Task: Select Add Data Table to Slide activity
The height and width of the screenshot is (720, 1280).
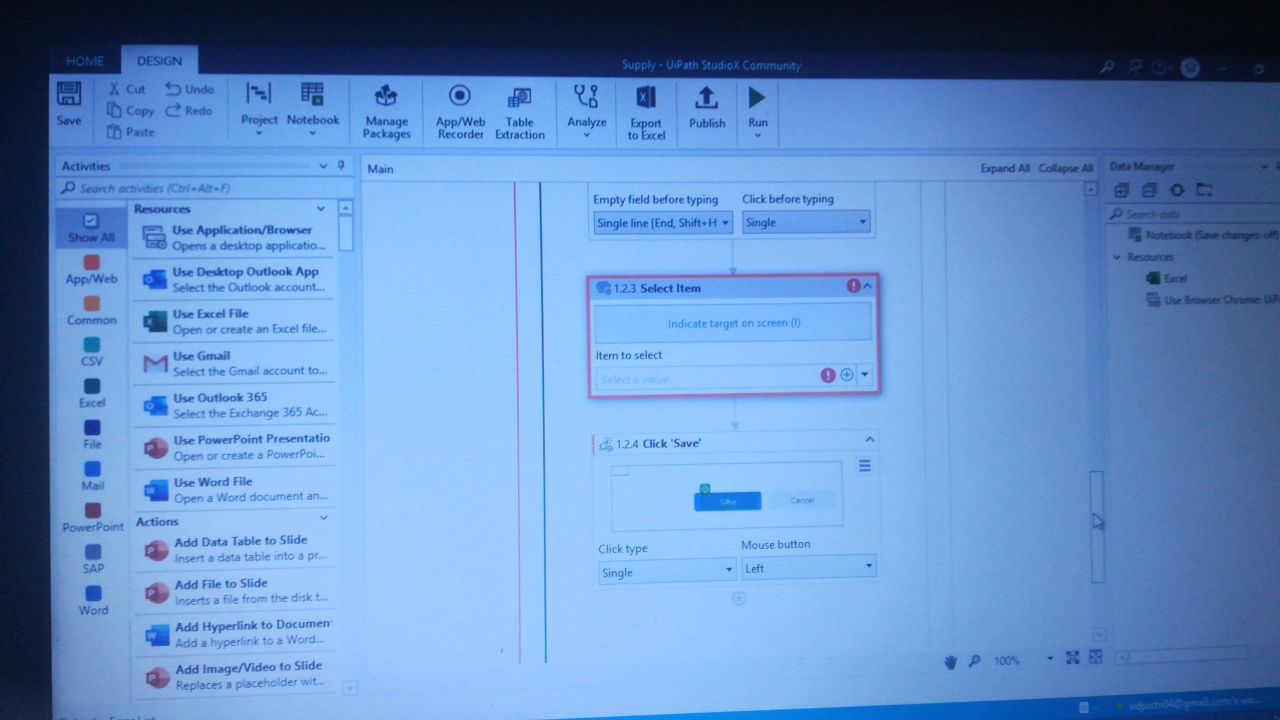Action: coord(234,549)
